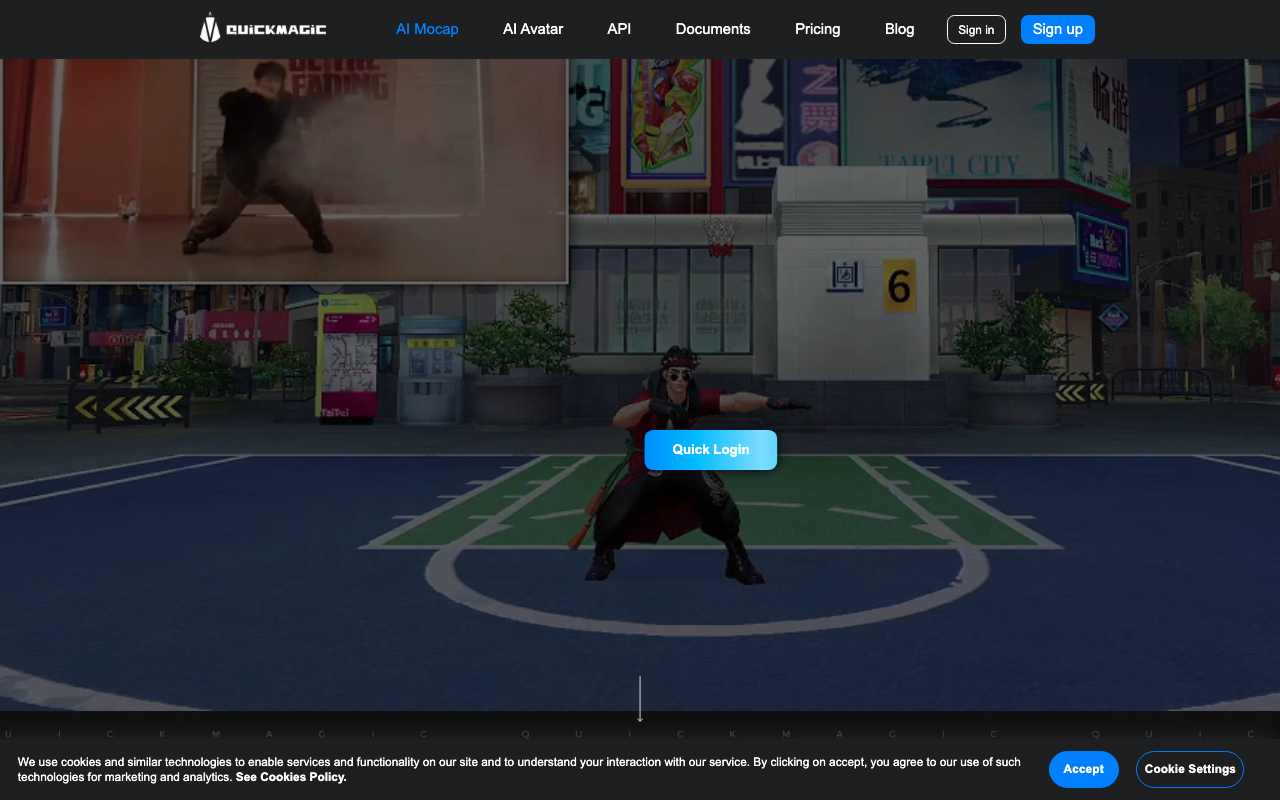Open the AI Mocap tab

427,29
